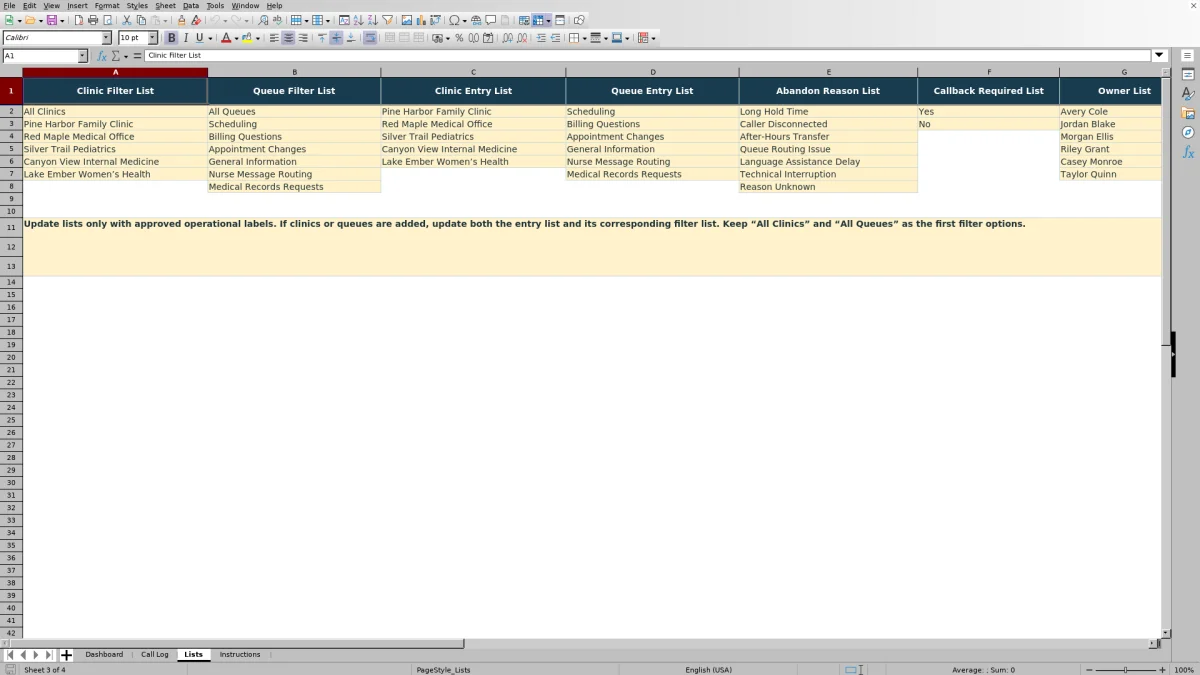1200x675 pixels.
Task: Click the highlighting color swatch
Action: click(247, 38)
